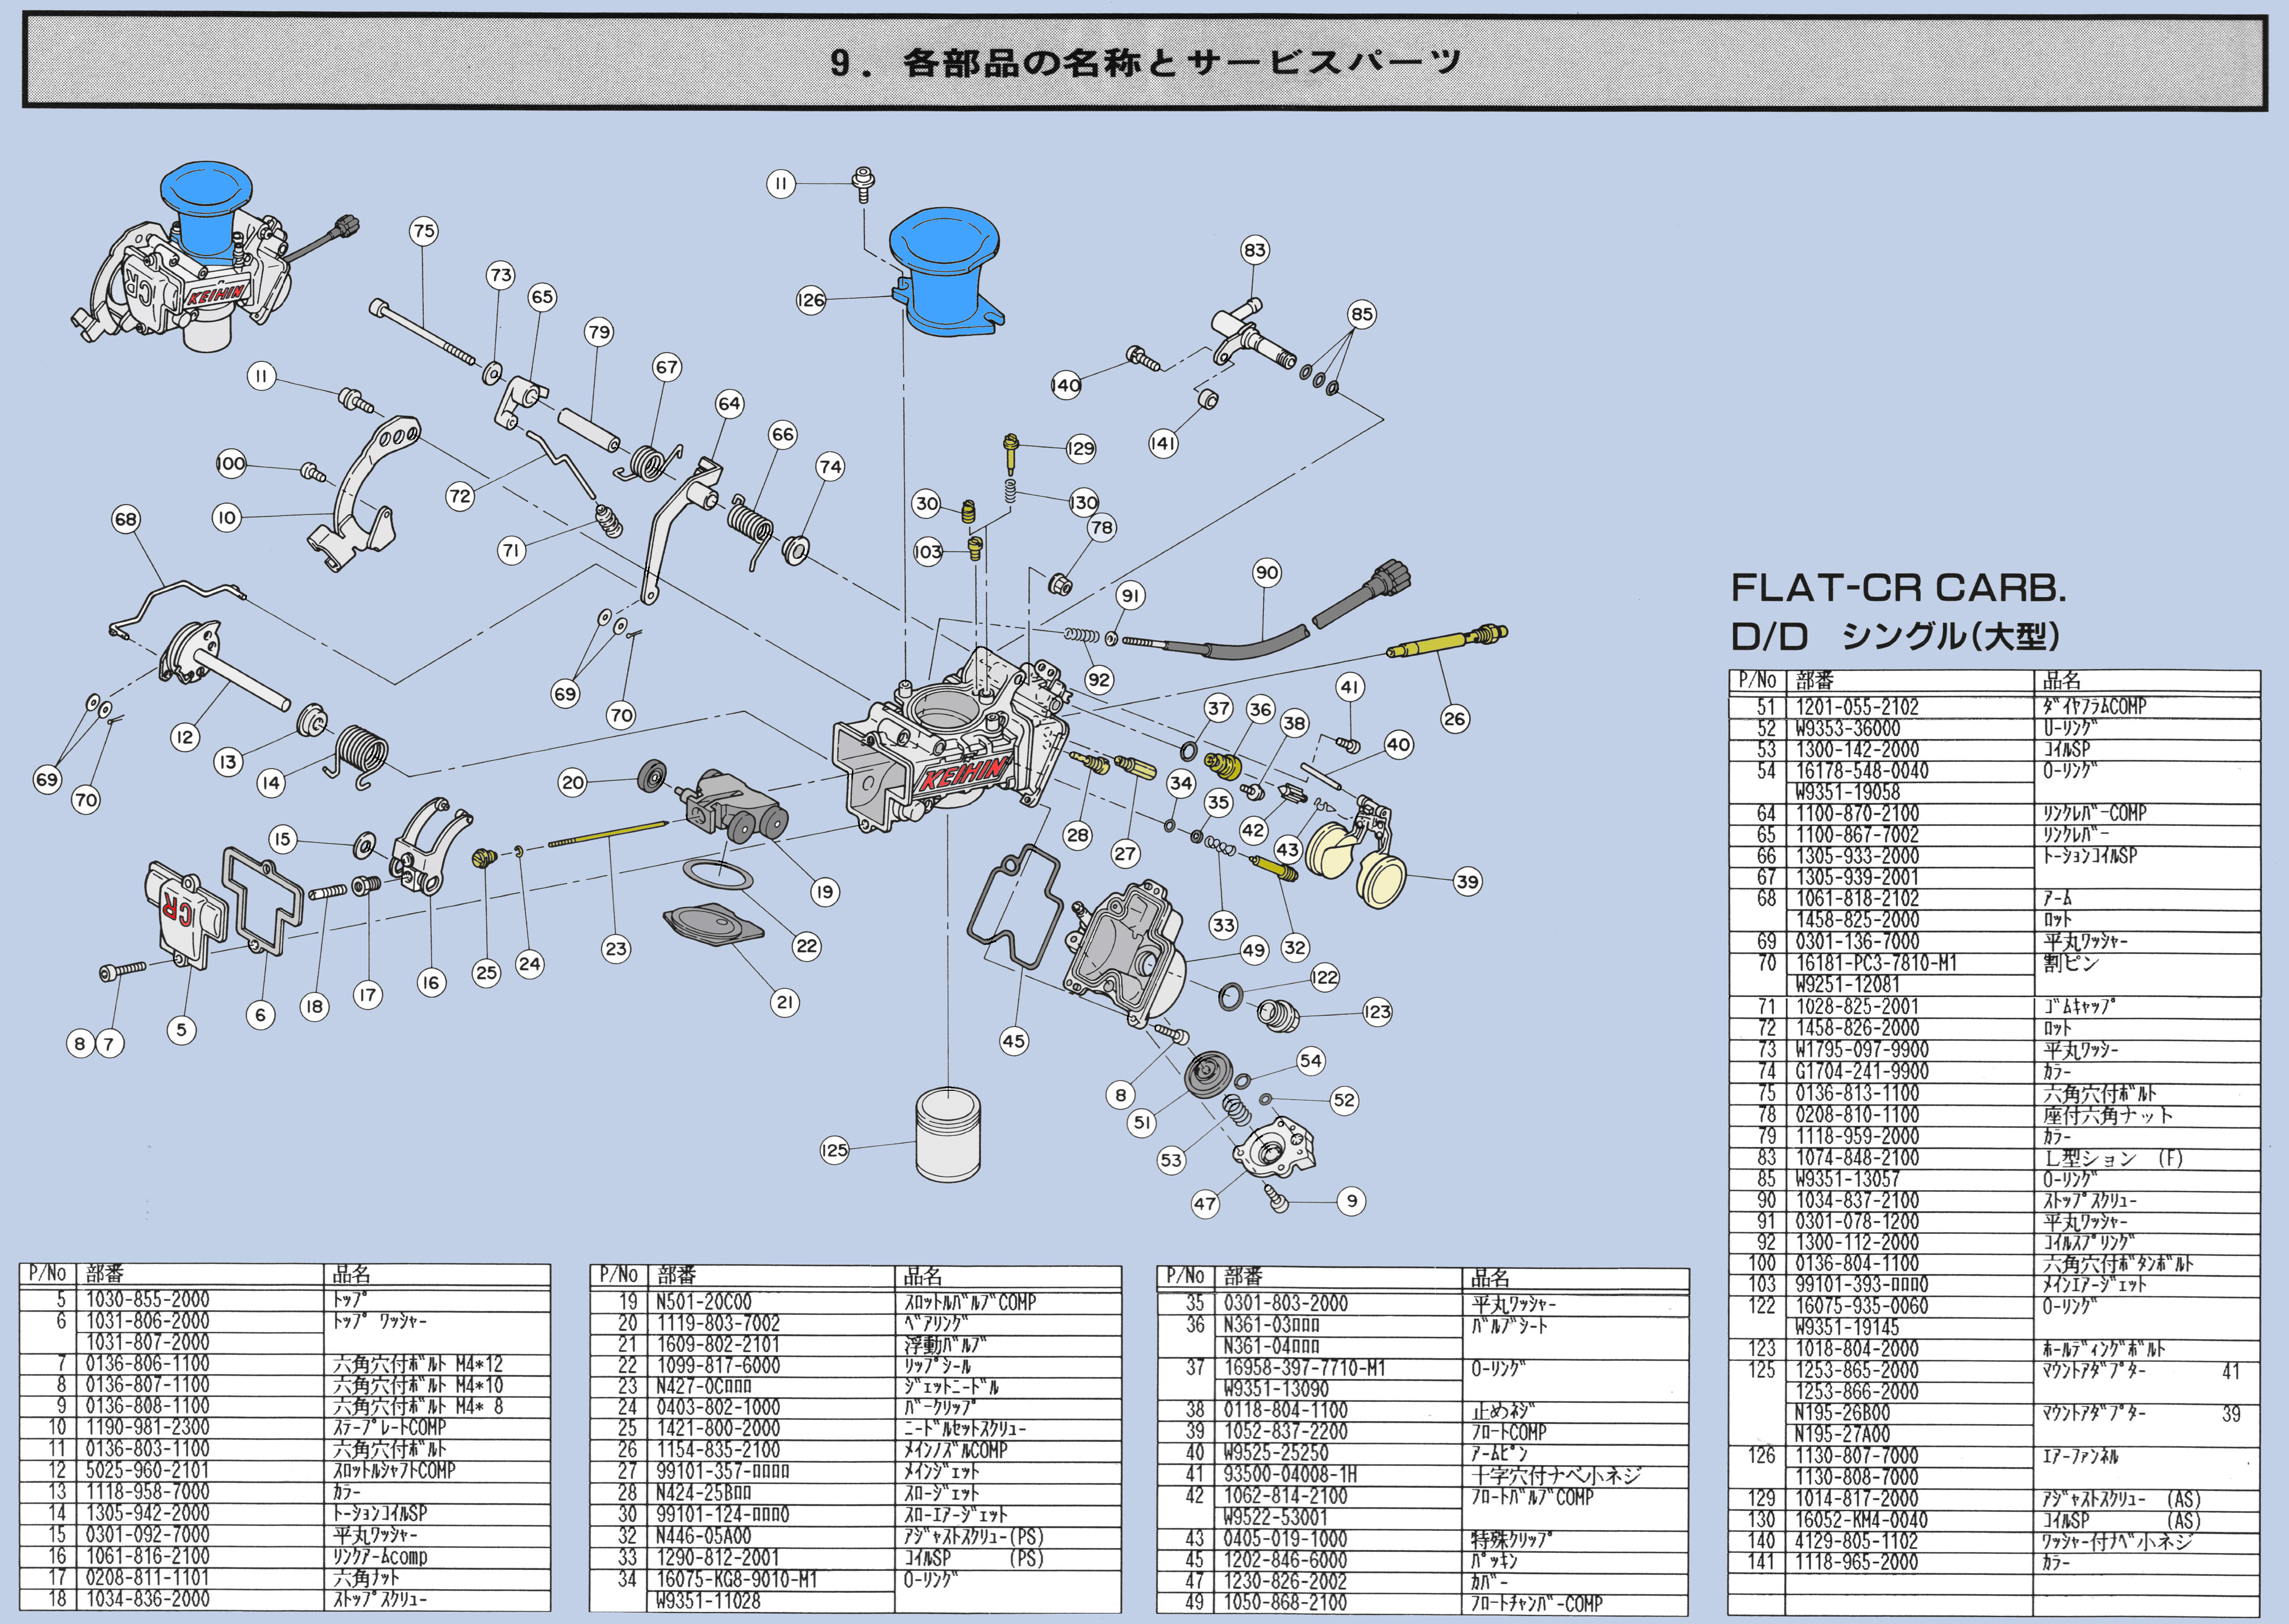
Task: Click part number 1154-835-2100 in row 26
Action: [719, 1450]
